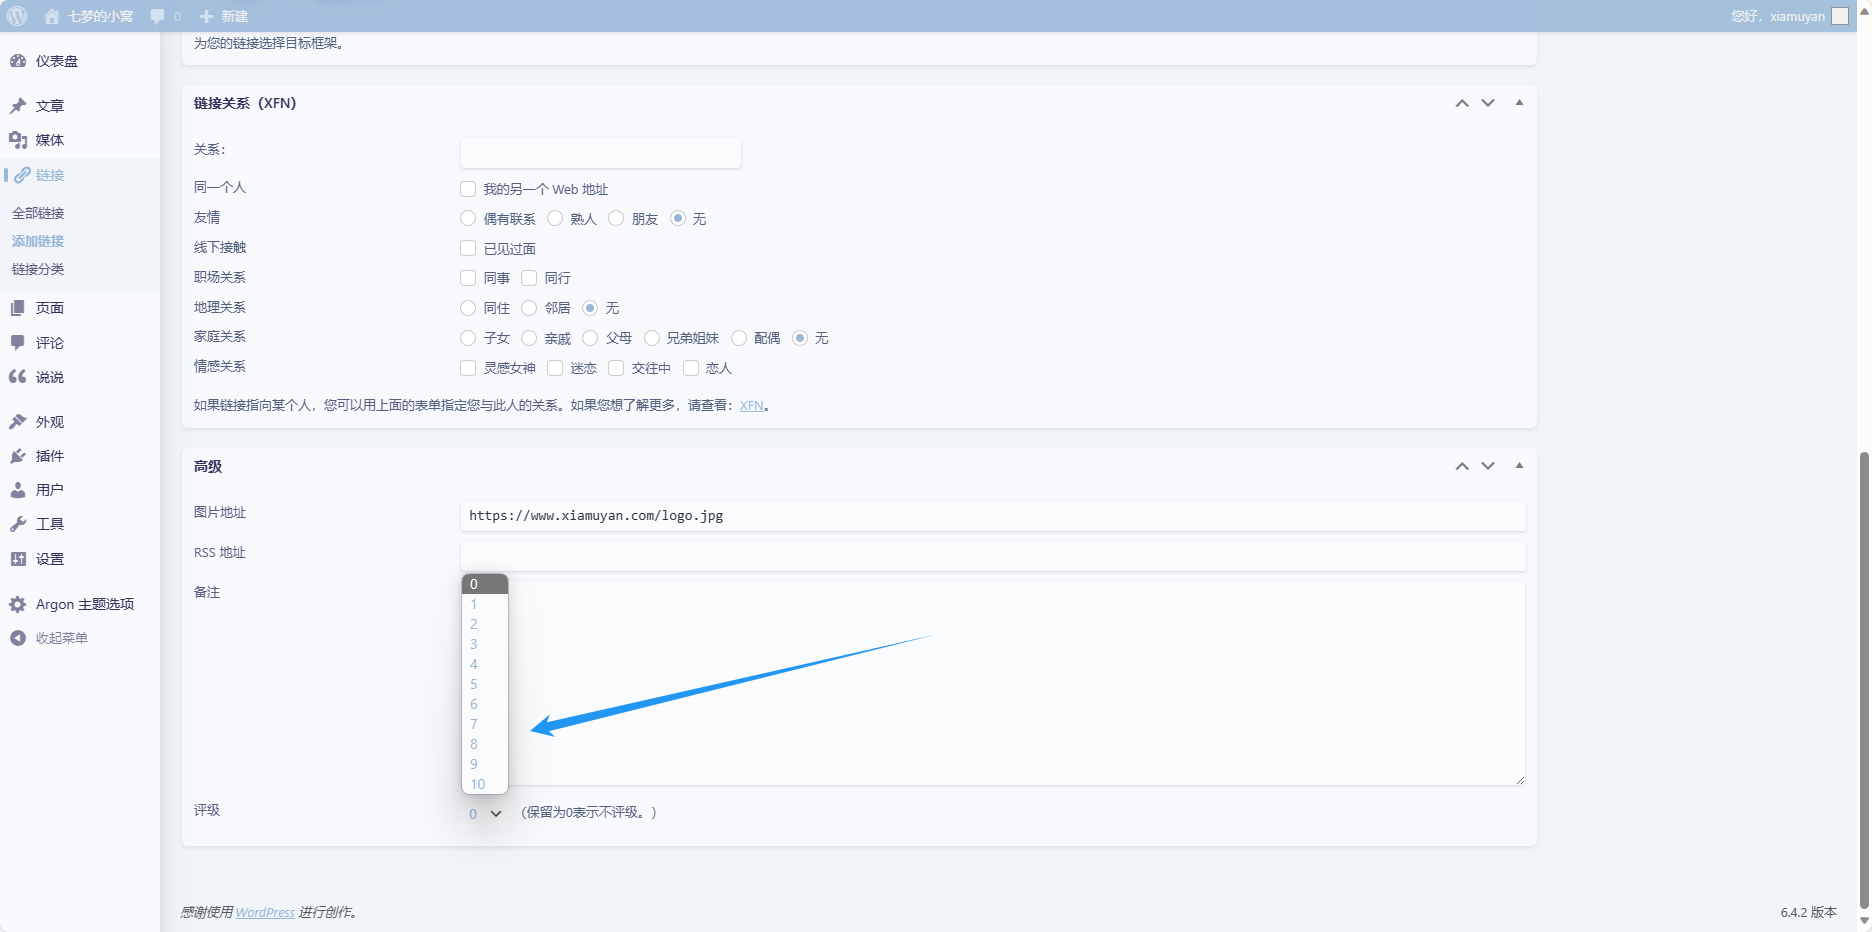Collapse the 链接关系 (XFN) panel toggle
This screenshot has width=1872, height=932.
tap(1519, 102)
